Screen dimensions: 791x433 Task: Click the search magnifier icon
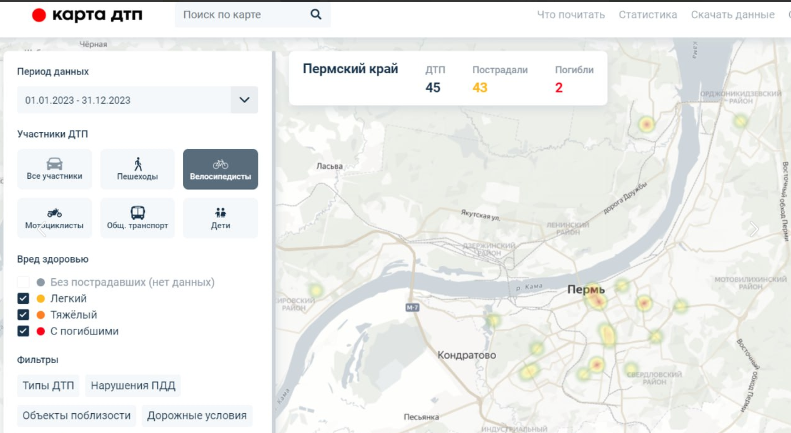click(316, 15)
